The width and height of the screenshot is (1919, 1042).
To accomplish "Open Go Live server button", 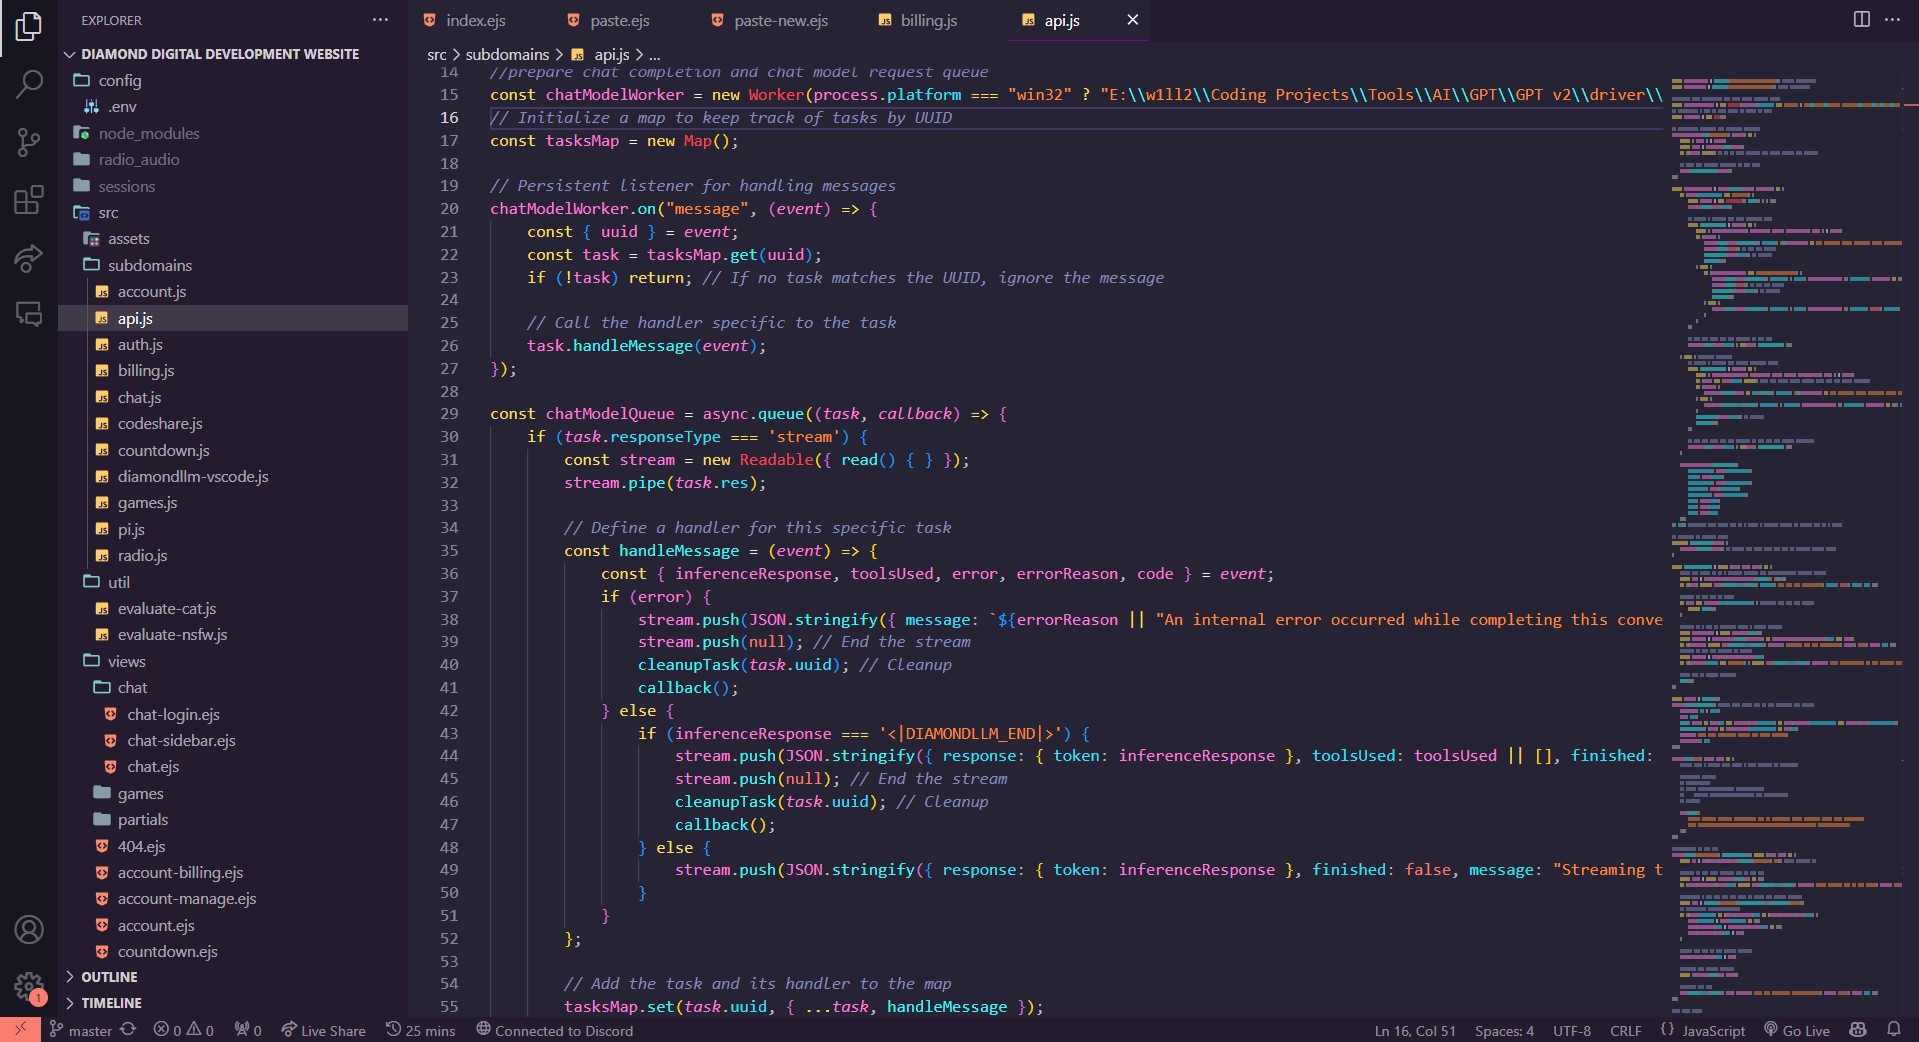I will point(1796,1030).
